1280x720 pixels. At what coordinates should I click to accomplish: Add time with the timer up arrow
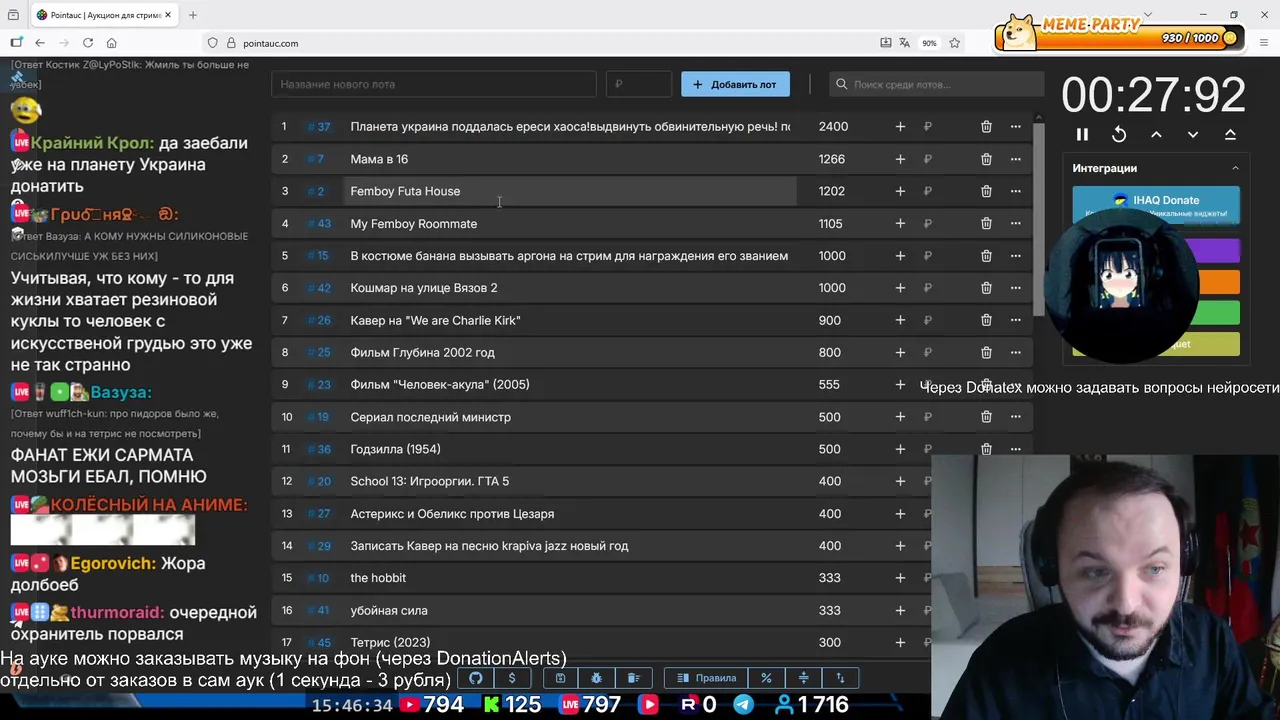click(1156, 134)
